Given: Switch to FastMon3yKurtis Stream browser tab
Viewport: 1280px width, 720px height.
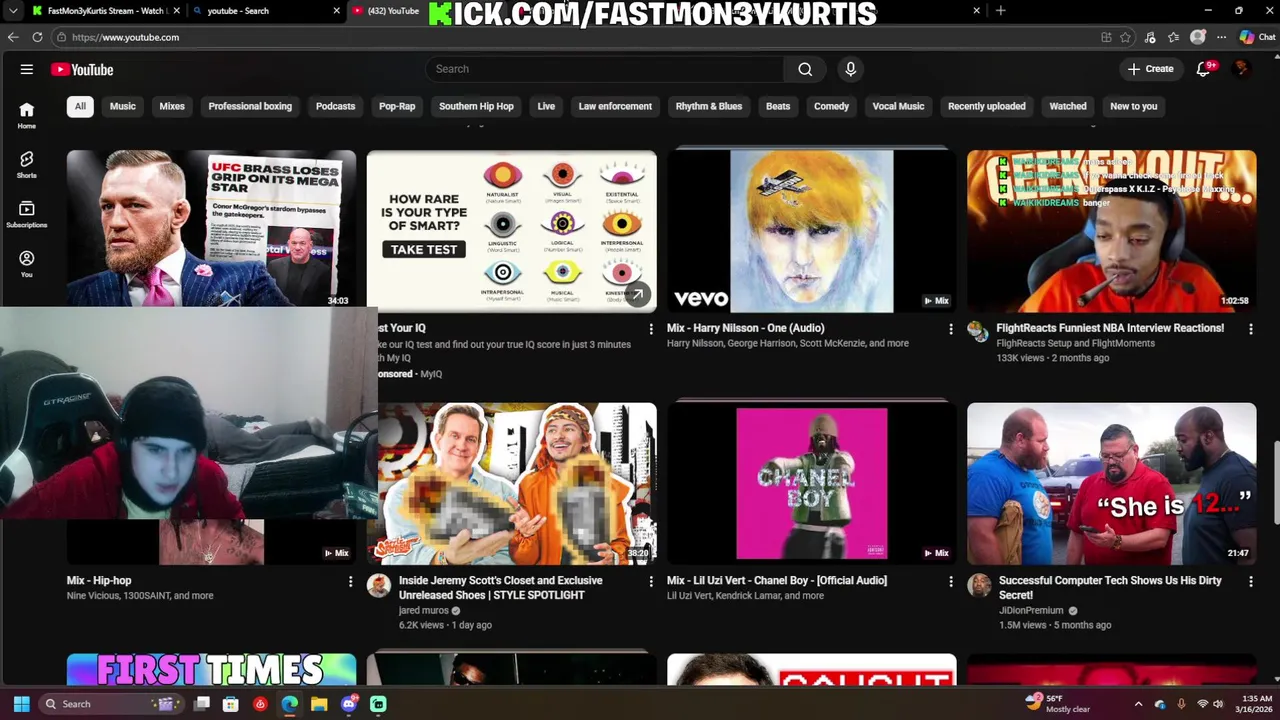Looking at the screenshot, I should tap(105, 11).
